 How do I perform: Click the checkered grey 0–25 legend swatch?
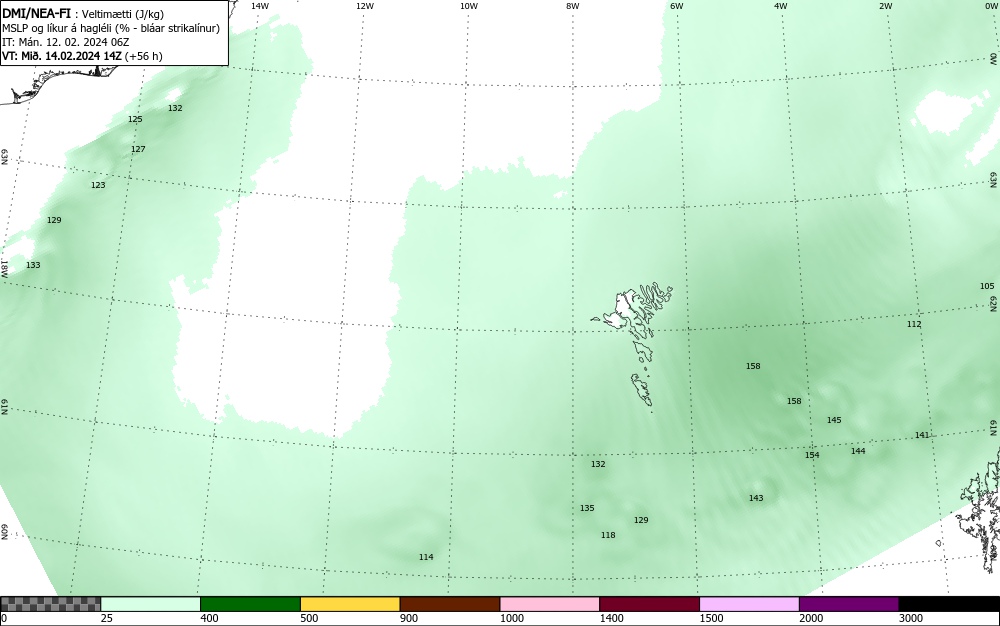tap(50, 604)
